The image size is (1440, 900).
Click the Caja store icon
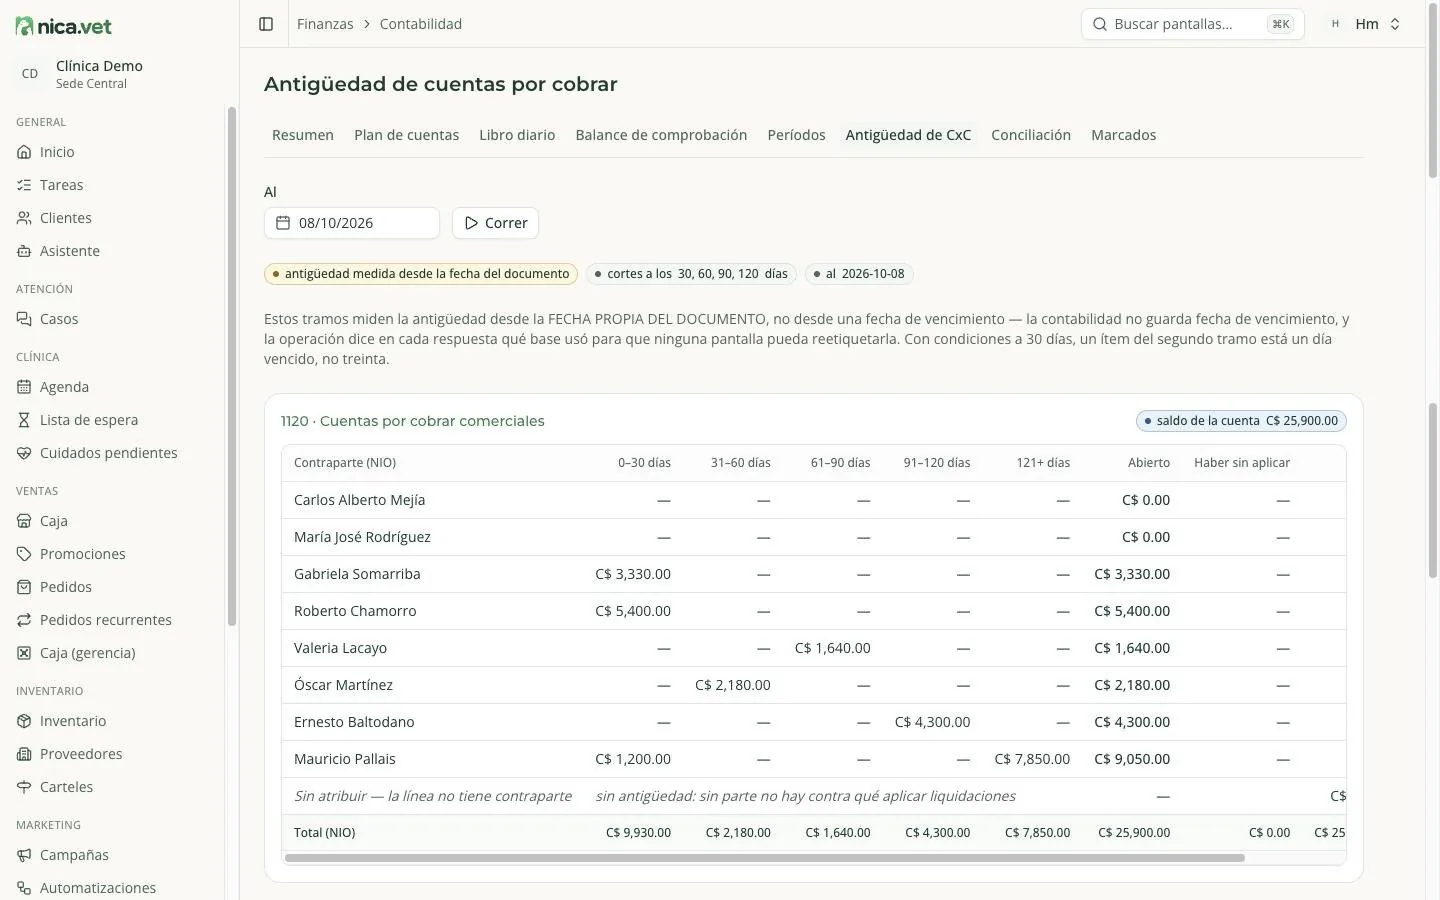click(x=24, y=521)
